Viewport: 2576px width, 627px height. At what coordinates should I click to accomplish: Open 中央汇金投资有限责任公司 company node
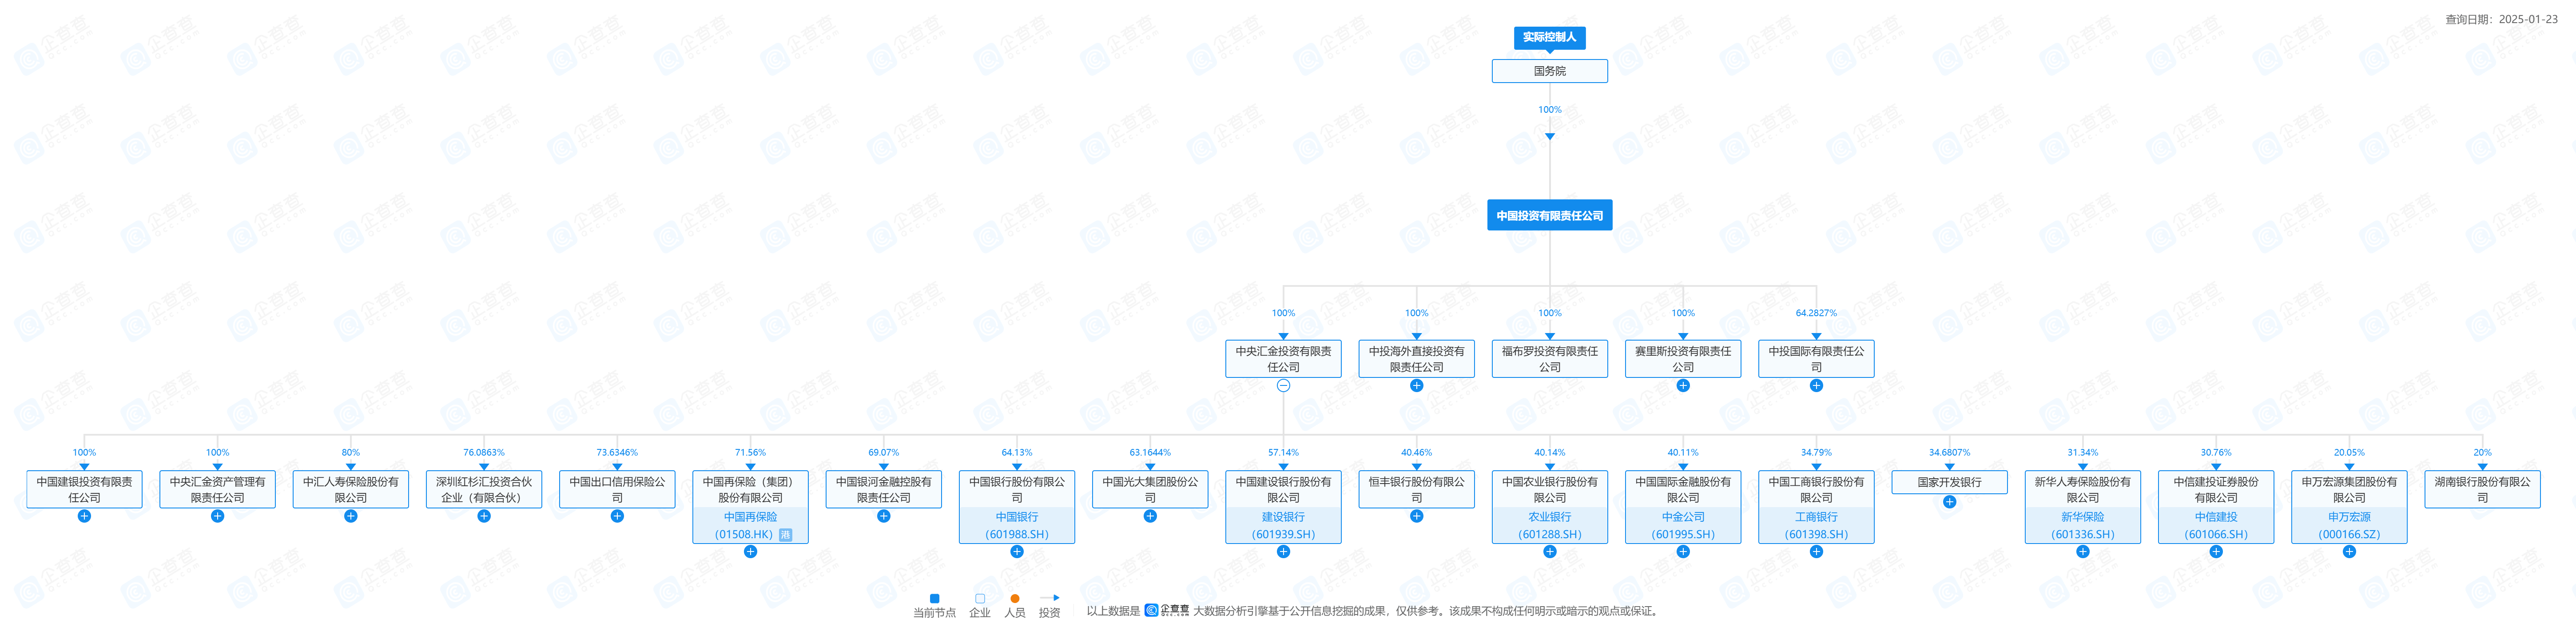(x=1283, y=359)
